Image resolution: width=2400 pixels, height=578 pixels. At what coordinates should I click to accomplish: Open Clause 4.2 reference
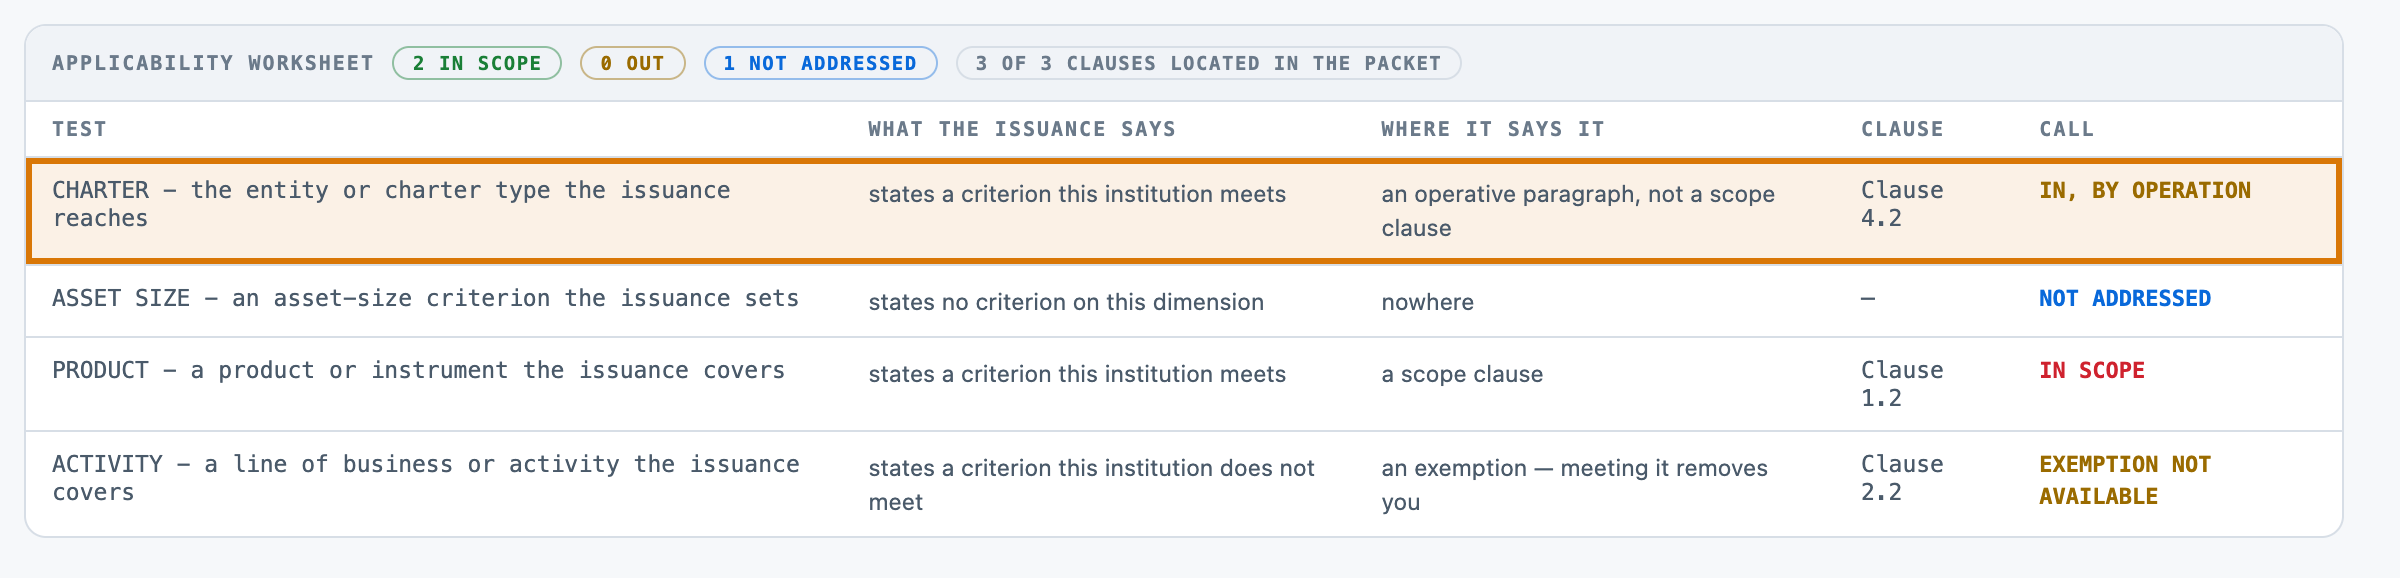1902,204
